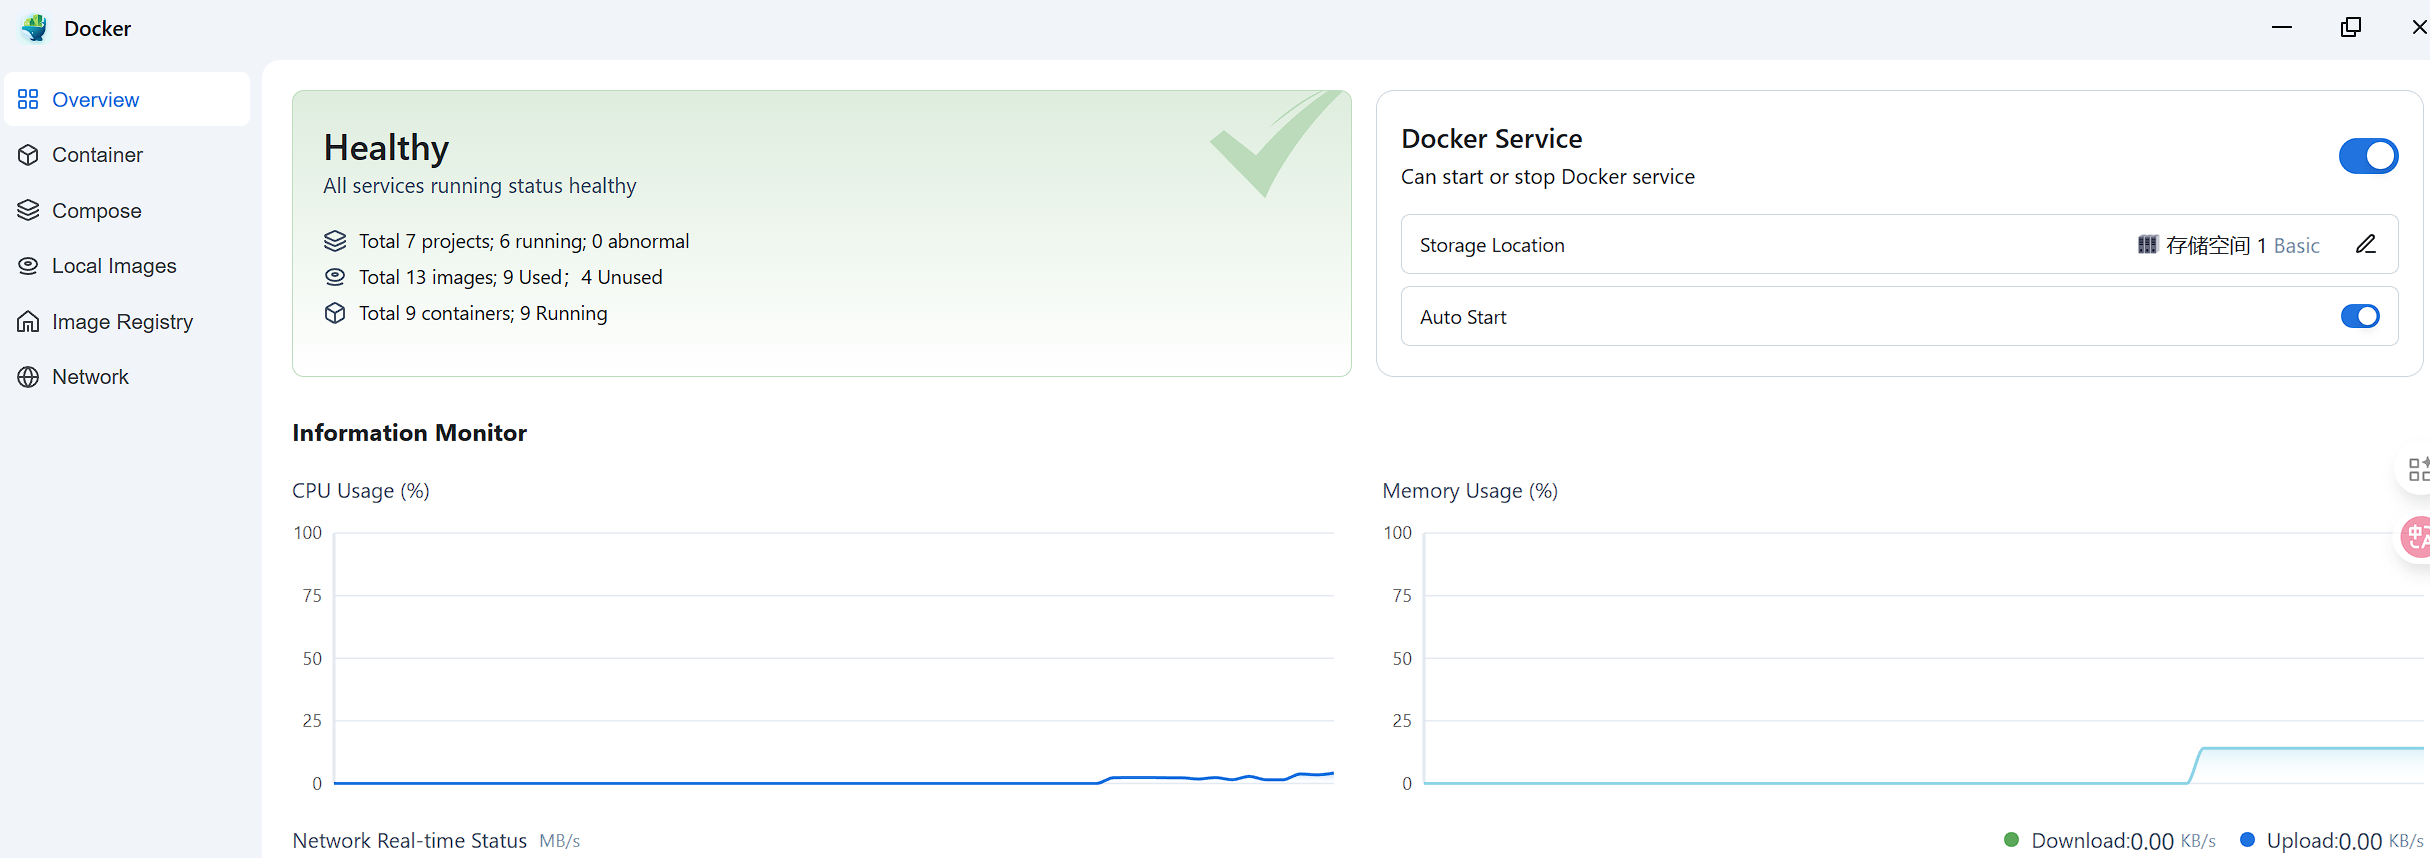Click the Container cube icon in sidebar
The width and height of the screenshot is (2430, 858).
pos(28,155)
